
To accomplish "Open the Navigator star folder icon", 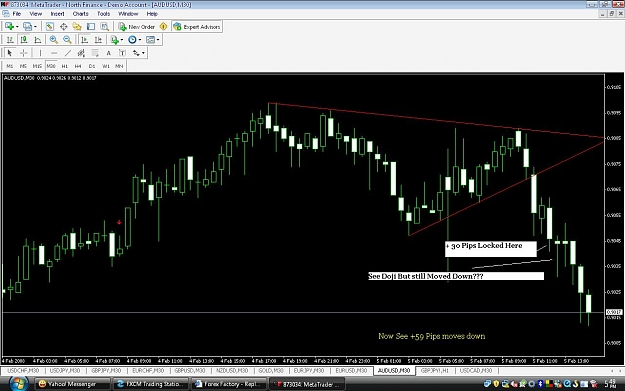I will tap(77, 26).
